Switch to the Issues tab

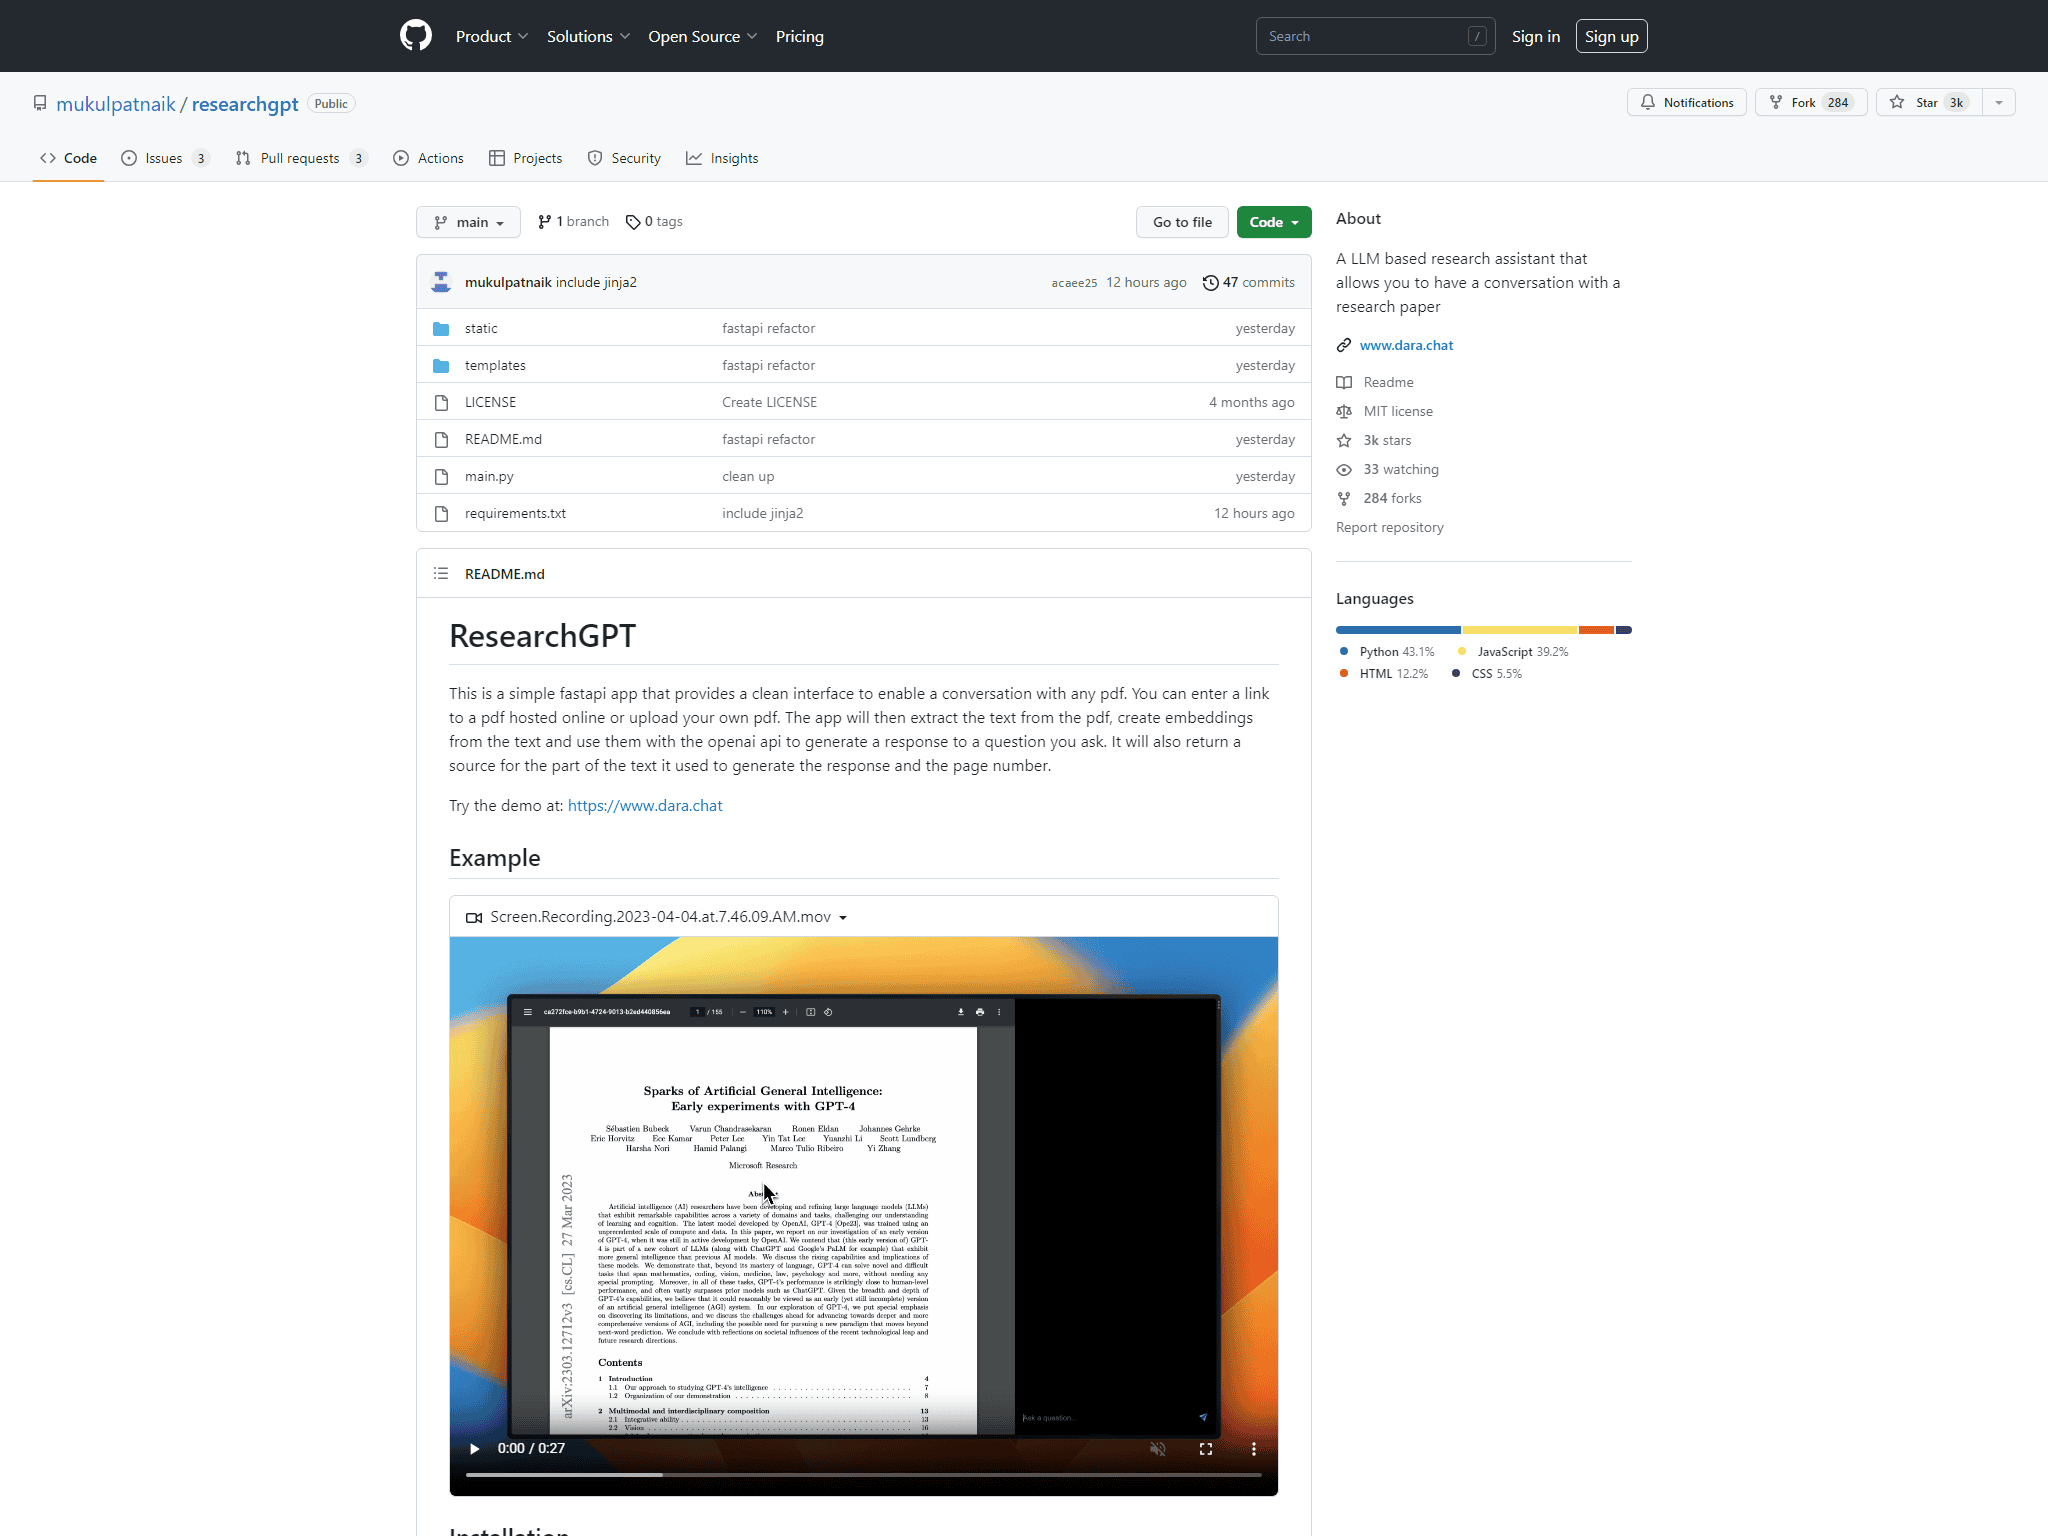165,158
